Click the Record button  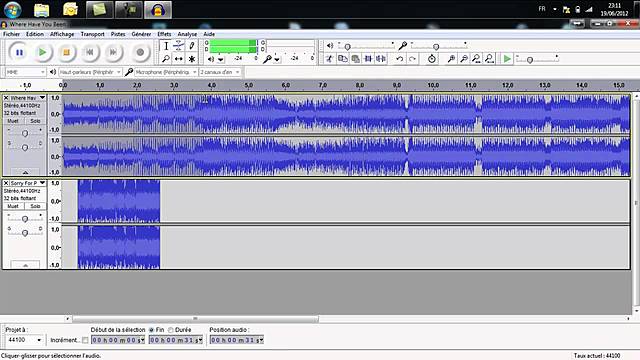(x=140, y=52)
